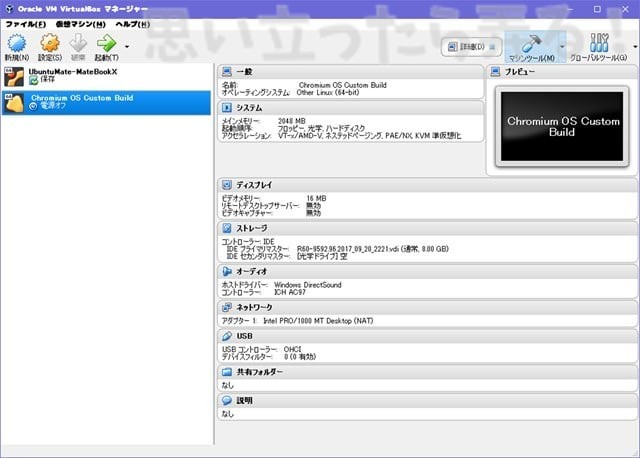Click the Display (ディスプレイ) section icon

[x=227, y=185]
